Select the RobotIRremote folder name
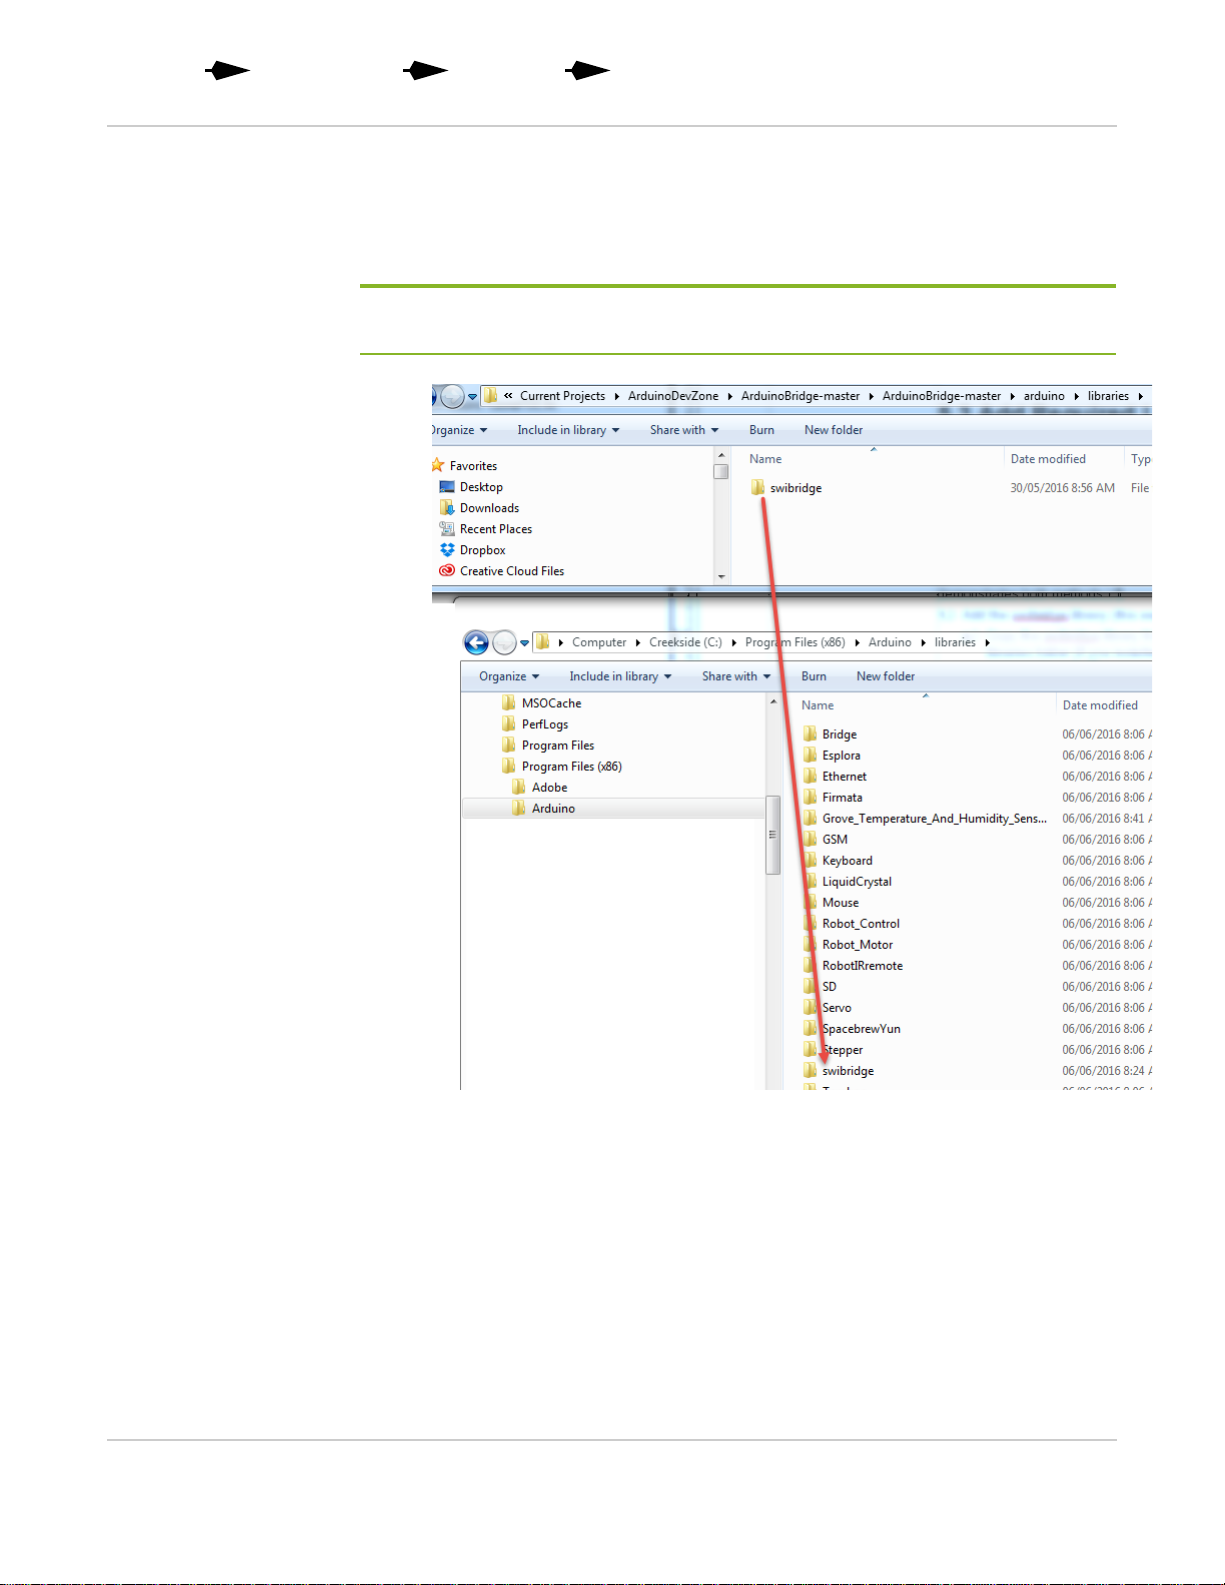 pos(862,965)
